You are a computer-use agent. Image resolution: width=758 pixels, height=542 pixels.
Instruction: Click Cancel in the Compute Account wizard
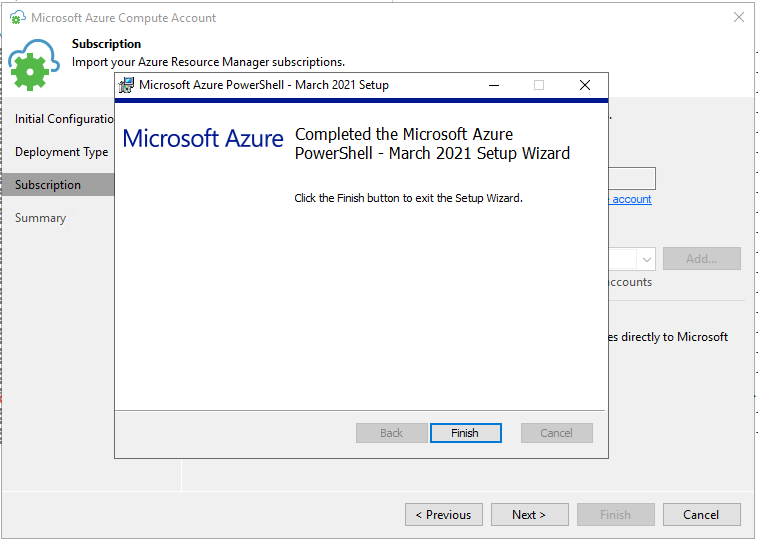click(x=702, y=514)
